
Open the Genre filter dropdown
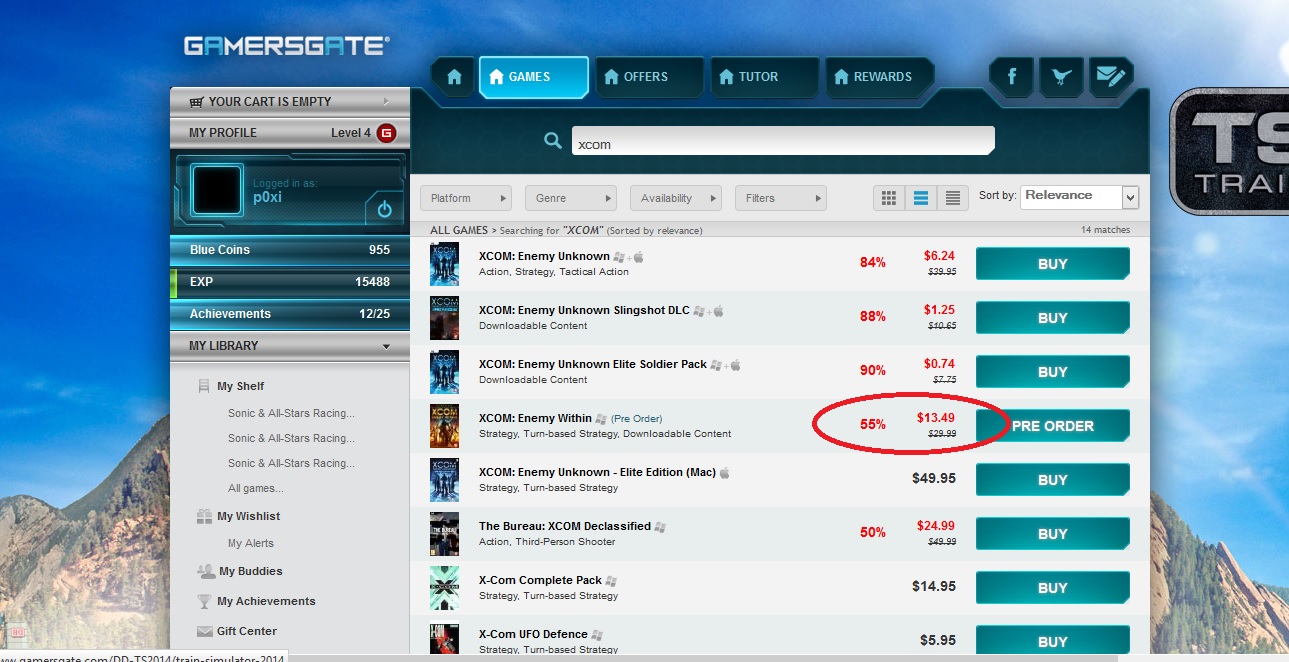pos(570,198)
